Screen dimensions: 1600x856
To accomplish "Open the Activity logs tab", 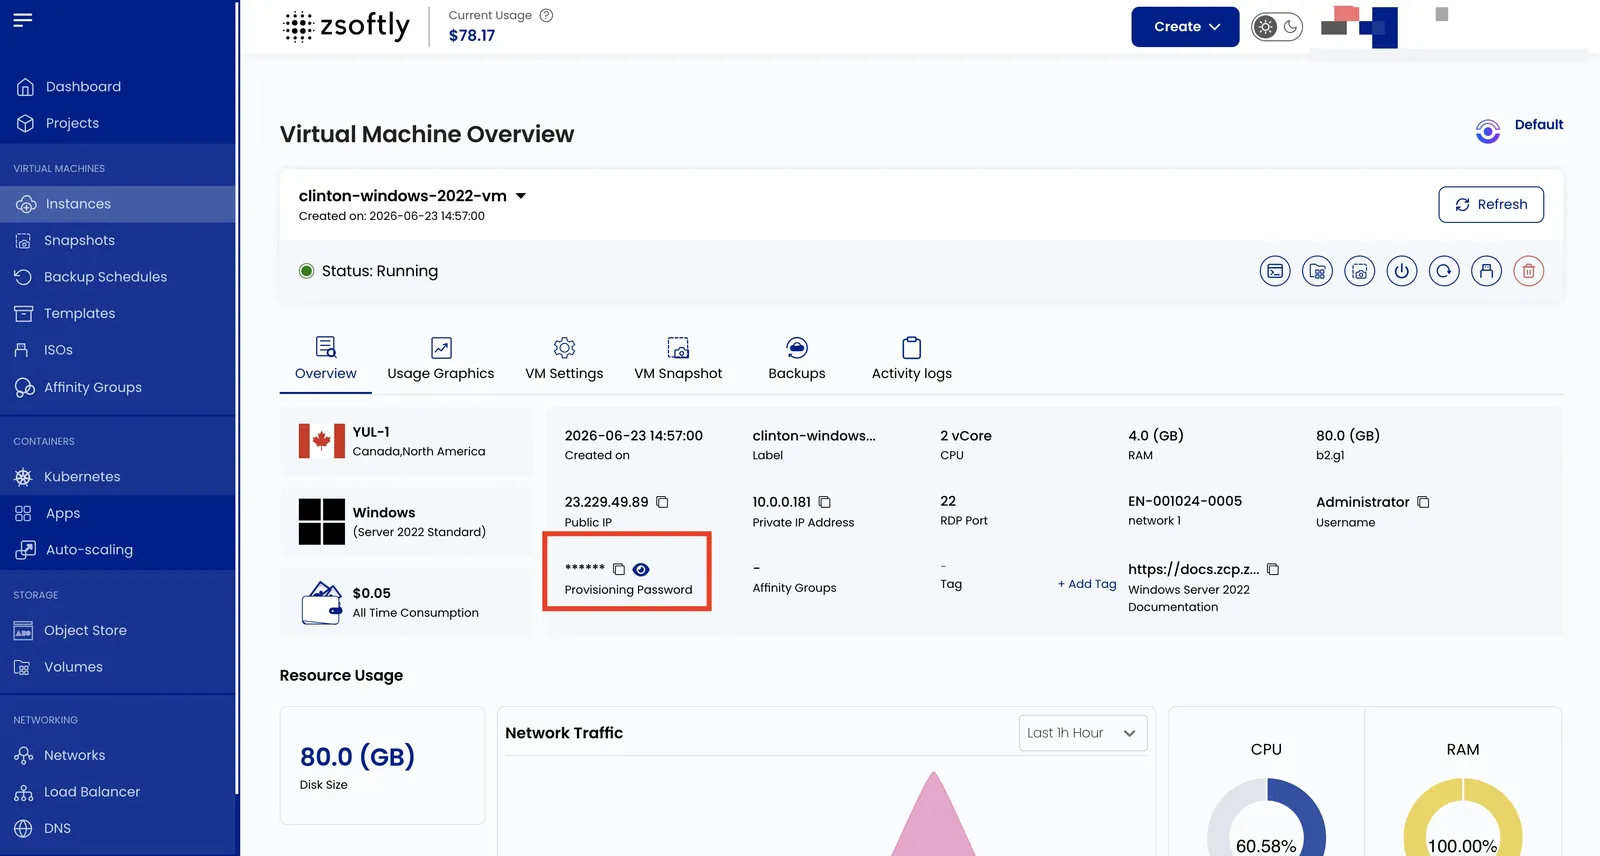I will 911,359.
